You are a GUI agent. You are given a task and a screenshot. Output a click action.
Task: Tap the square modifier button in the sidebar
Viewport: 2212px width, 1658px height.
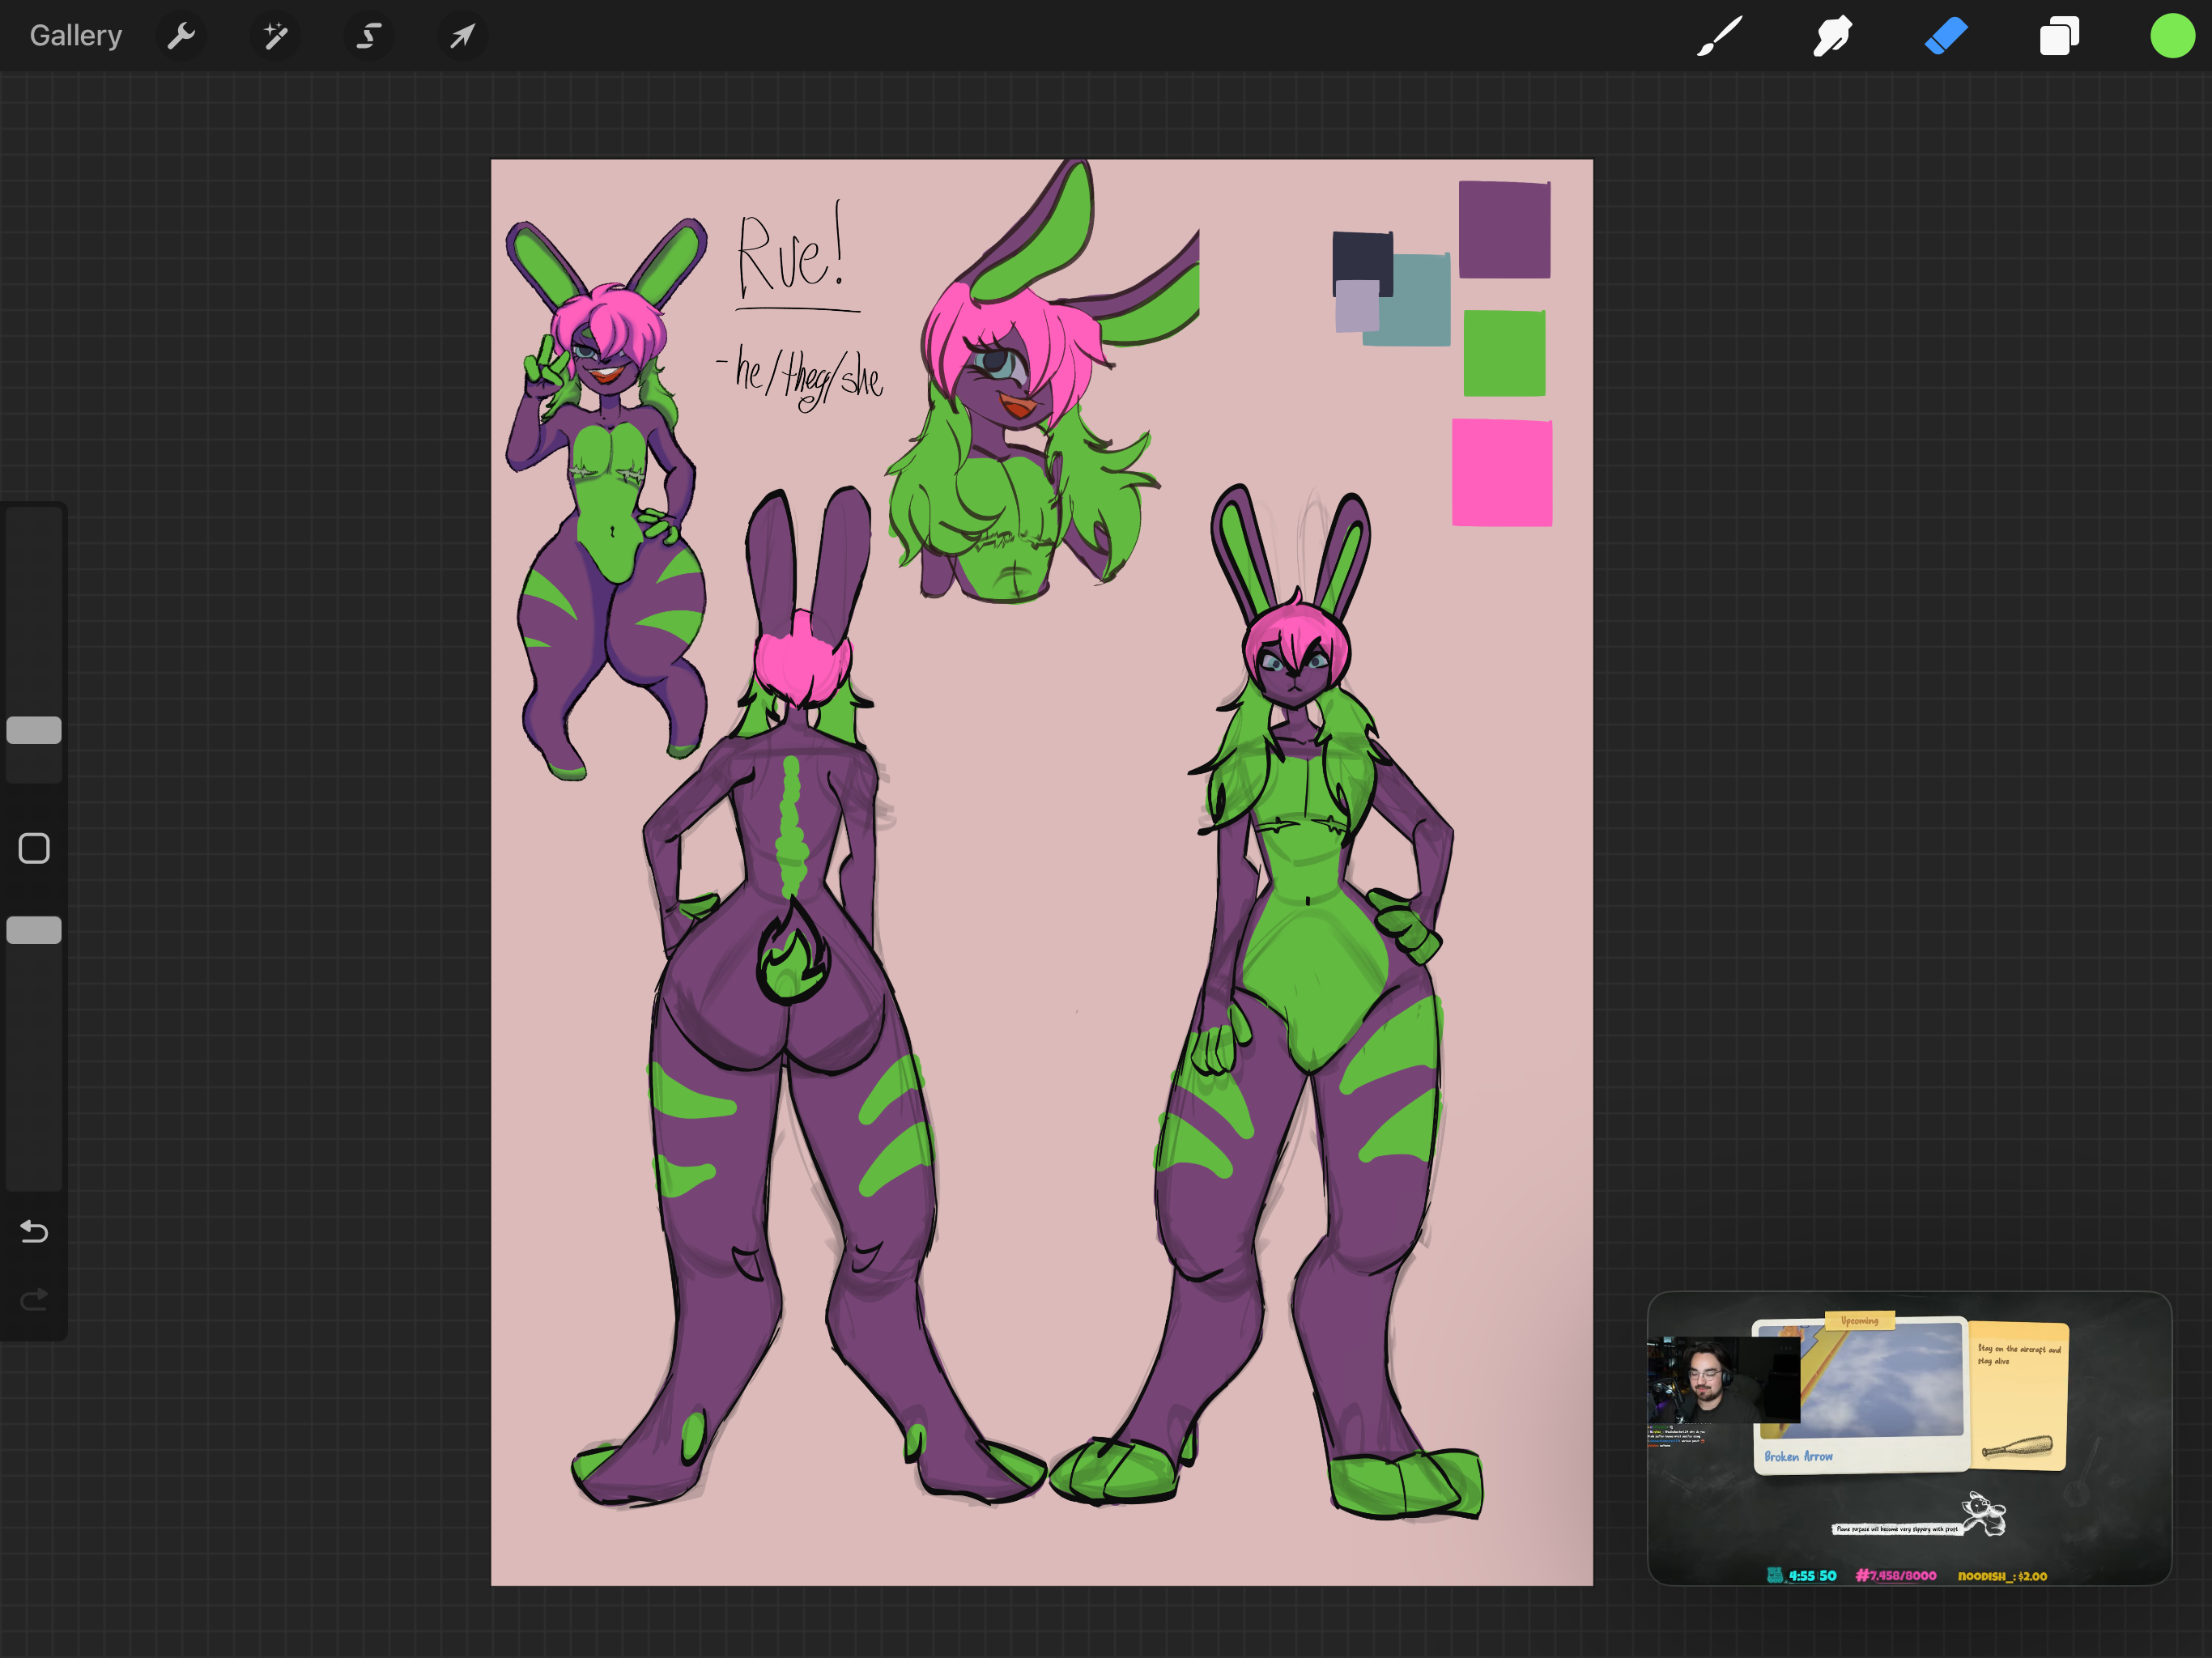click(34, 849)
